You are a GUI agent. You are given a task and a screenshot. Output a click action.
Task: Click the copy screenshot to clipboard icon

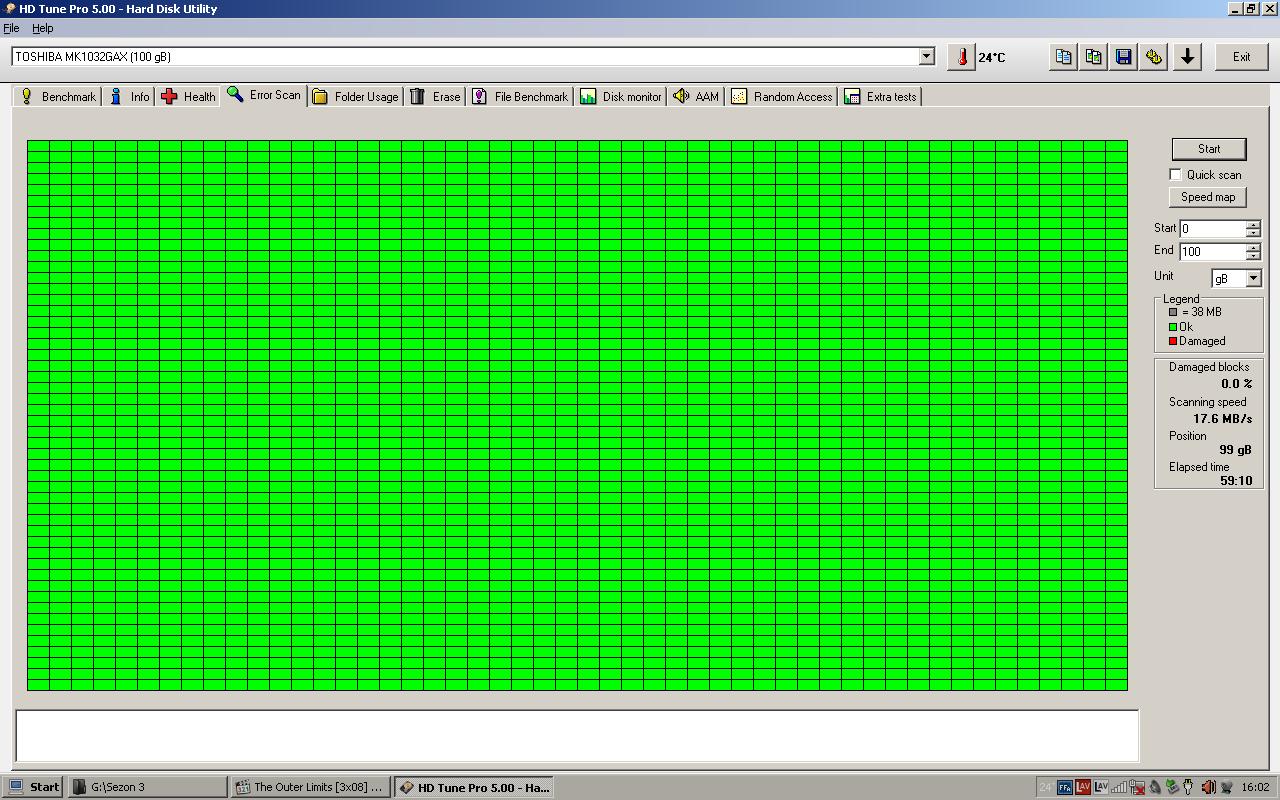1094,57
